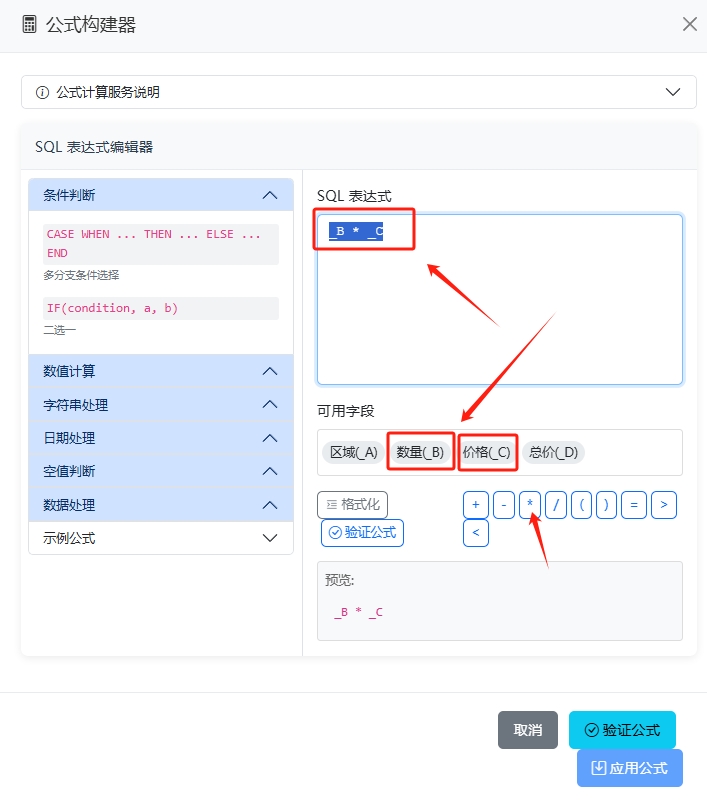The width and height of the screenshot is (707, 801).
Task: Insert the multiply * operator
Action: tap(530, 505)
